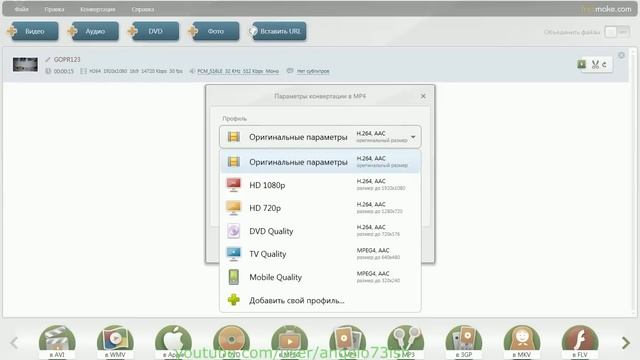Screen dimensions: 640x360
Task: Select highlighted Оригинальные параметры list option
Action: click(x=320, y=162)
